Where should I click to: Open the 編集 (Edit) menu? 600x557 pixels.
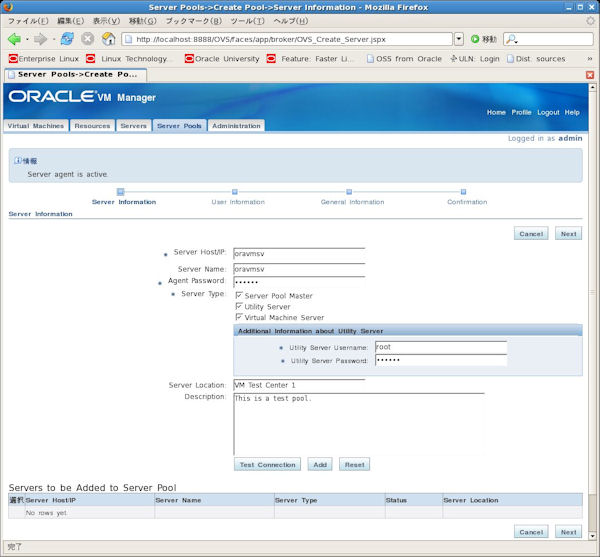(x=70, y=21)
